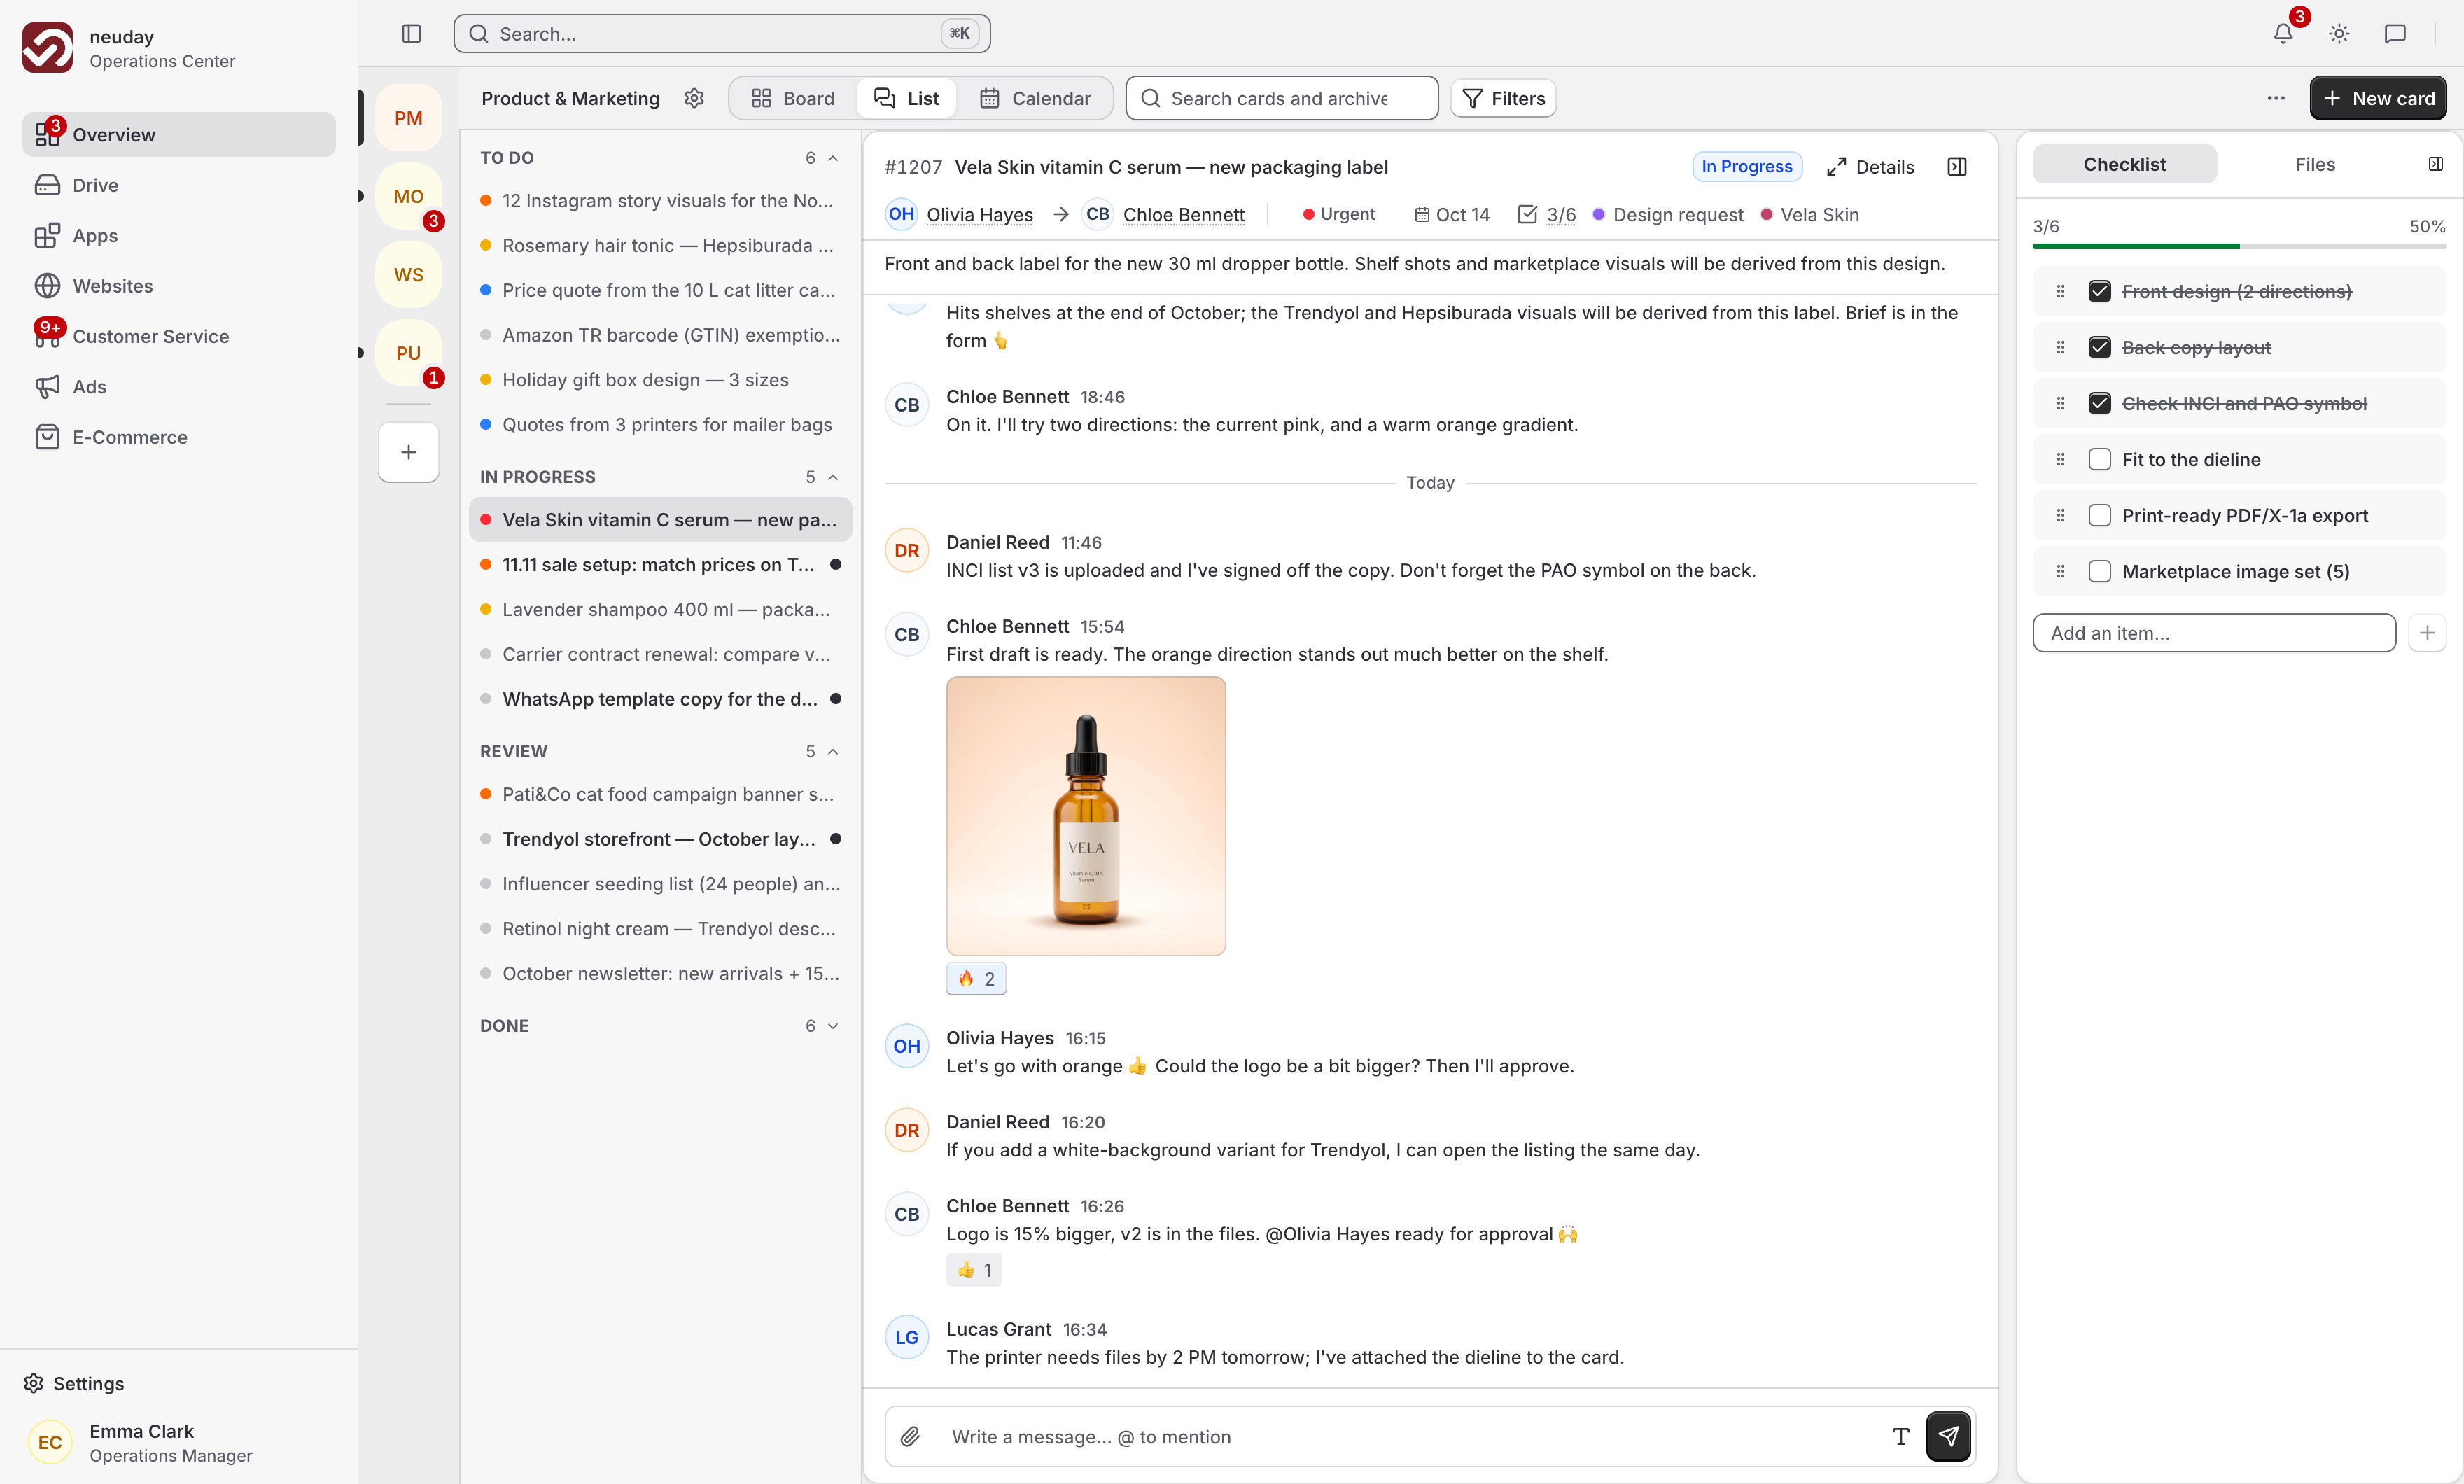The height and width of the screenshot is (1484, 2464).
Task: Attach a file with the paperclip icon
Action: (x=910, y=1437)
